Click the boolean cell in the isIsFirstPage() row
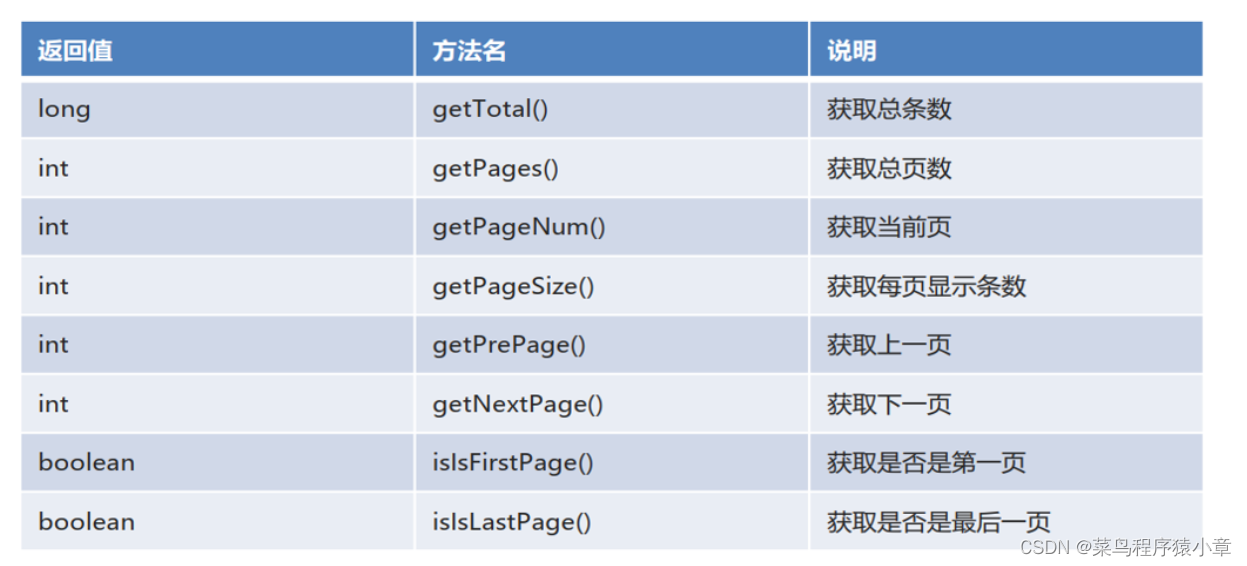 point(217,462)
